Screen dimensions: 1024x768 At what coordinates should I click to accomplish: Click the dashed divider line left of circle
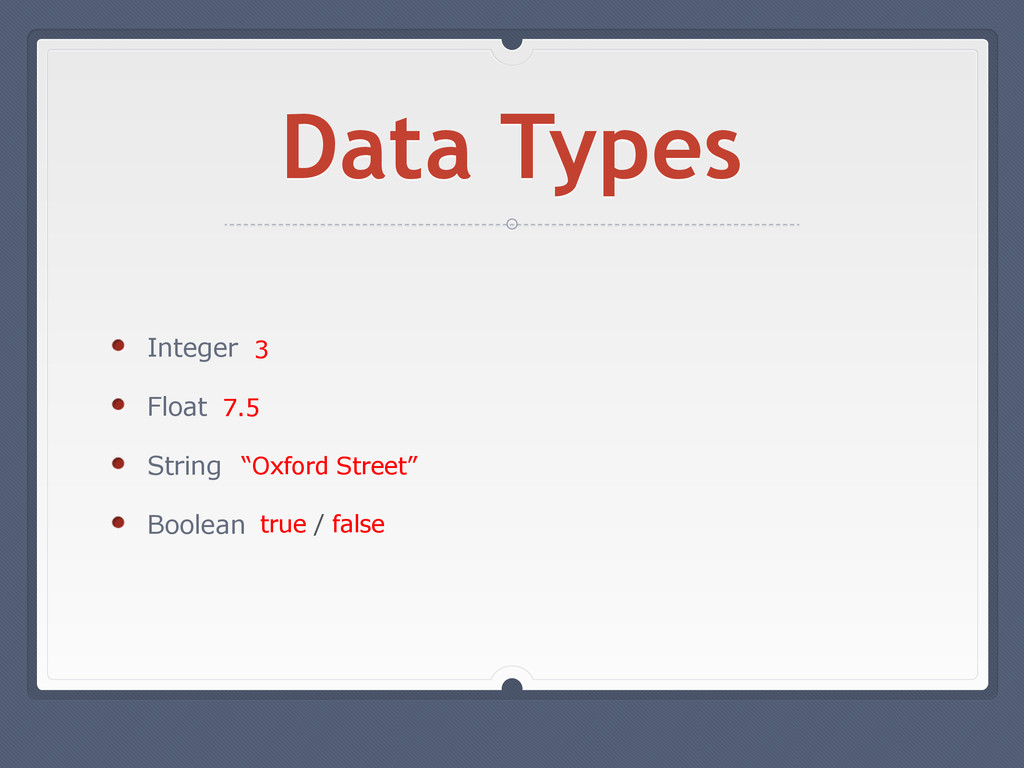[366, 225]
